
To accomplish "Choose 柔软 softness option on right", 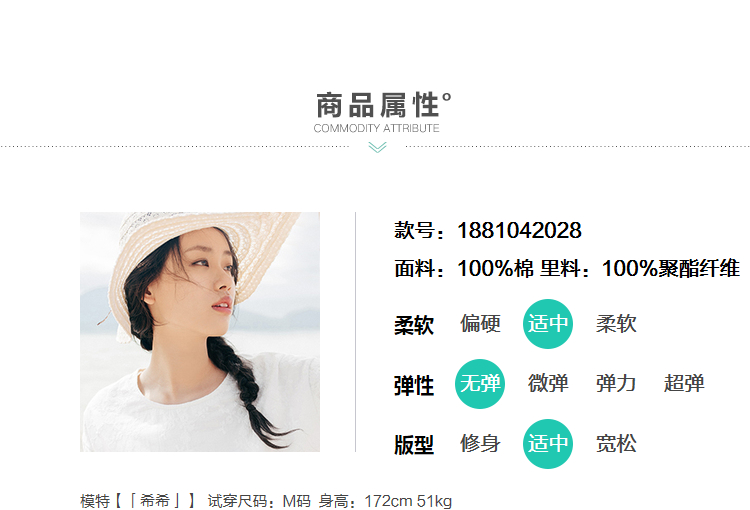I will pyautogui.click(x=616, y=324).
